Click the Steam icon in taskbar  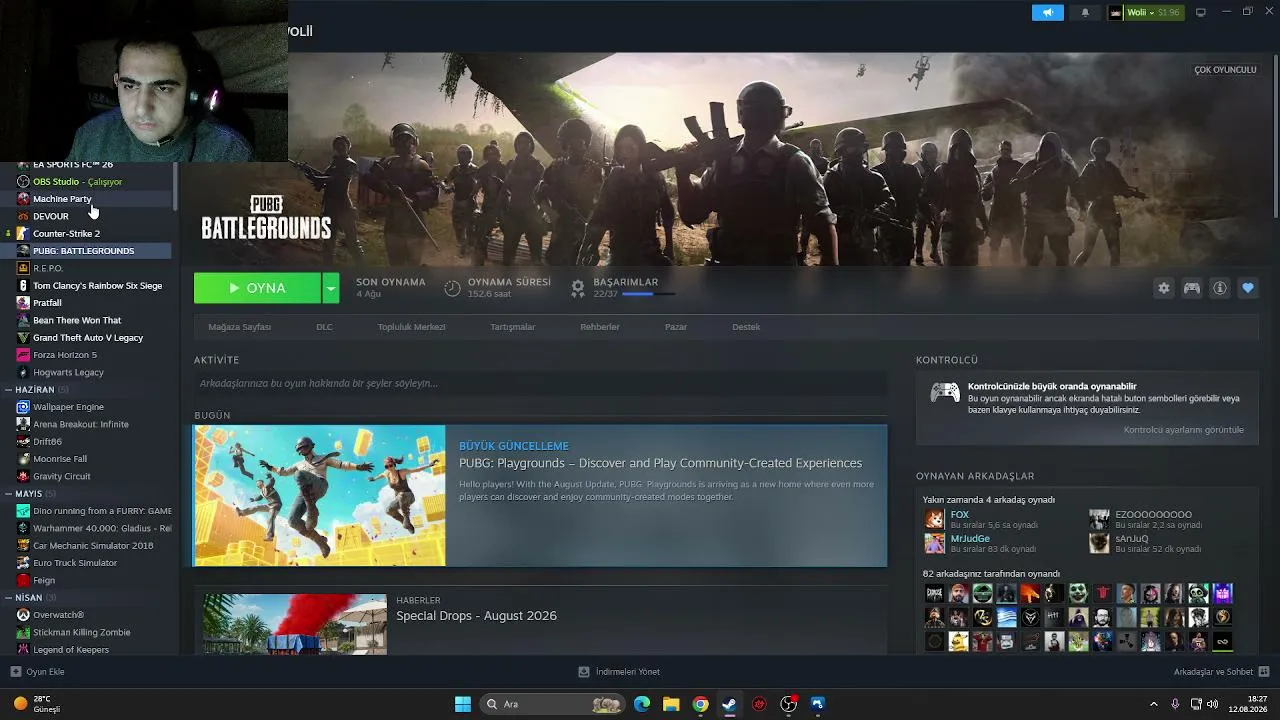tap(730, 704)
